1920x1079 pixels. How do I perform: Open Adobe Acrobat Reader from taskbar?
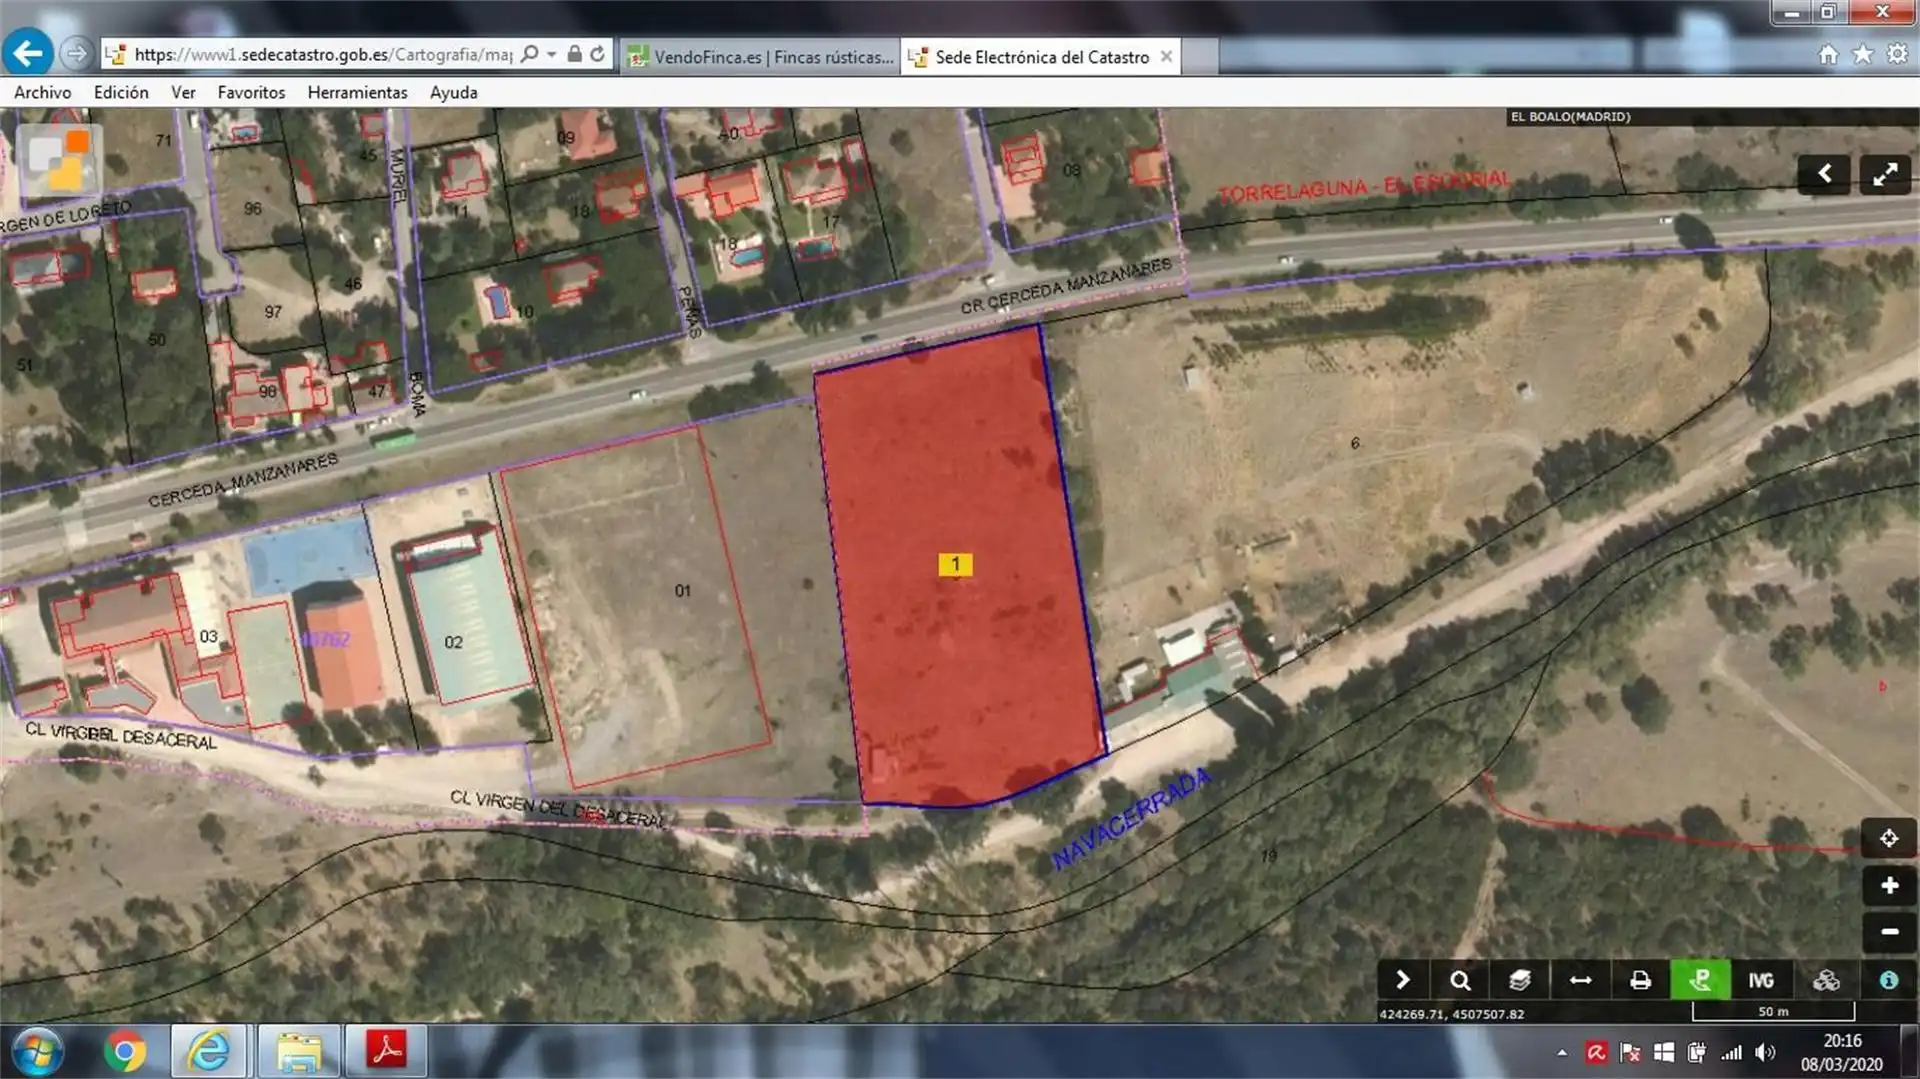coord(386,1051)
